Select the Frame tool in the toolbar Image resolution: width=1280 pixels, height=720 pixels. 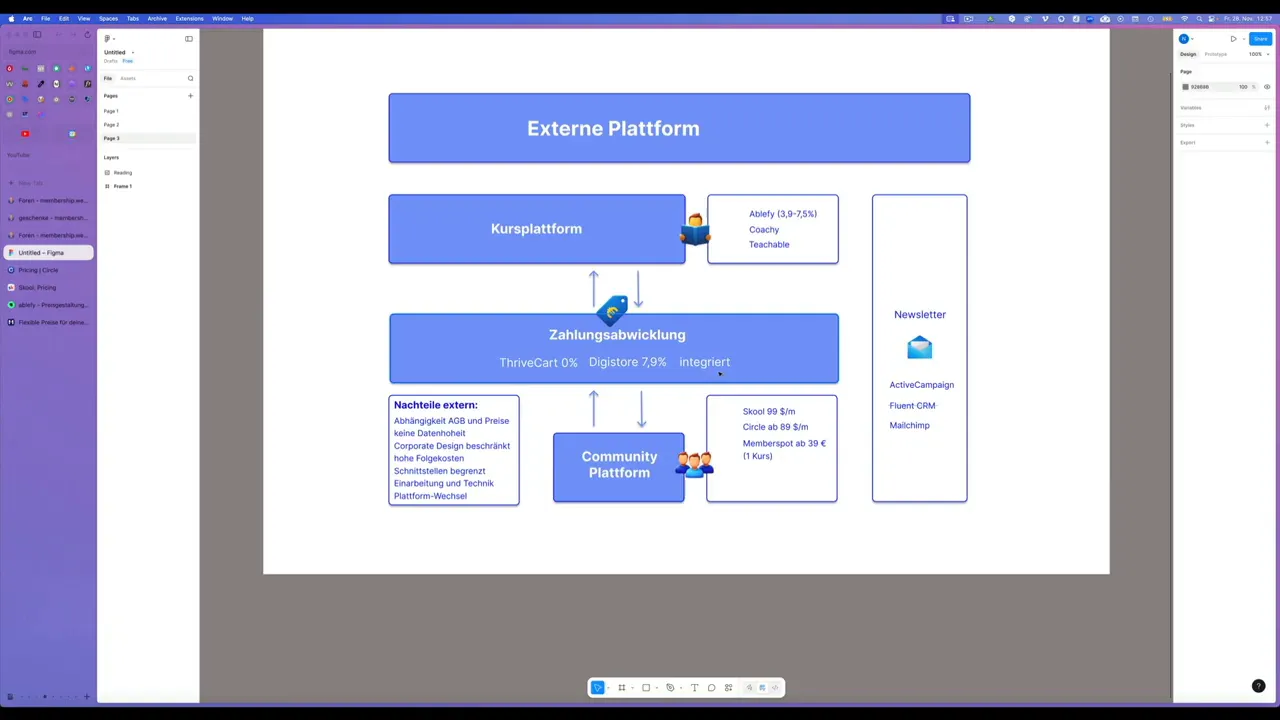[622, 688]
